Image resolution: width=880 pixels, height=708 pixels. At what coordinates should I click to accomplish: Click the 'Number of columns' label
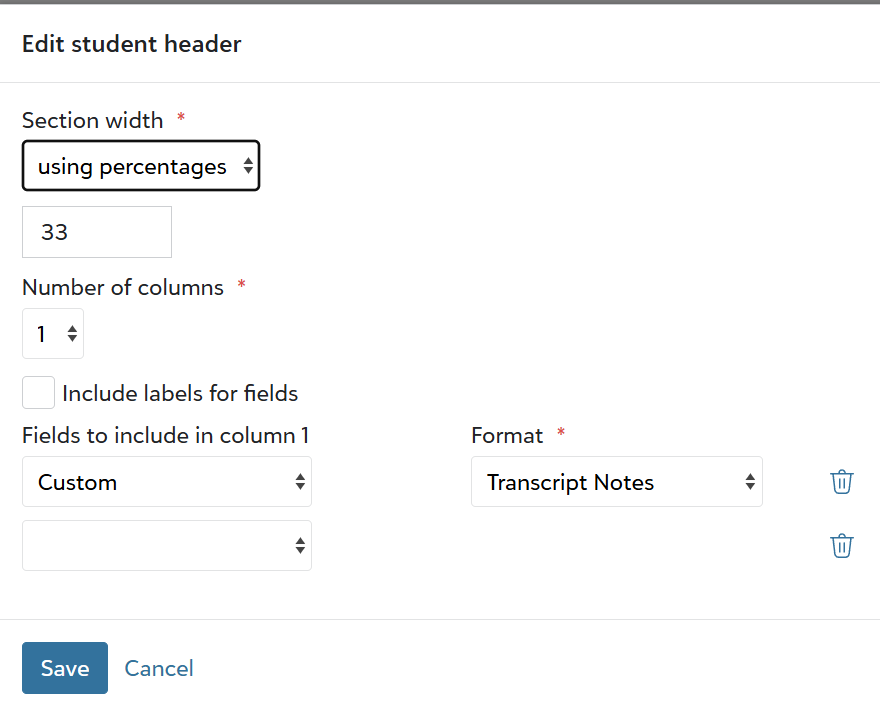[x=123, y=287]
